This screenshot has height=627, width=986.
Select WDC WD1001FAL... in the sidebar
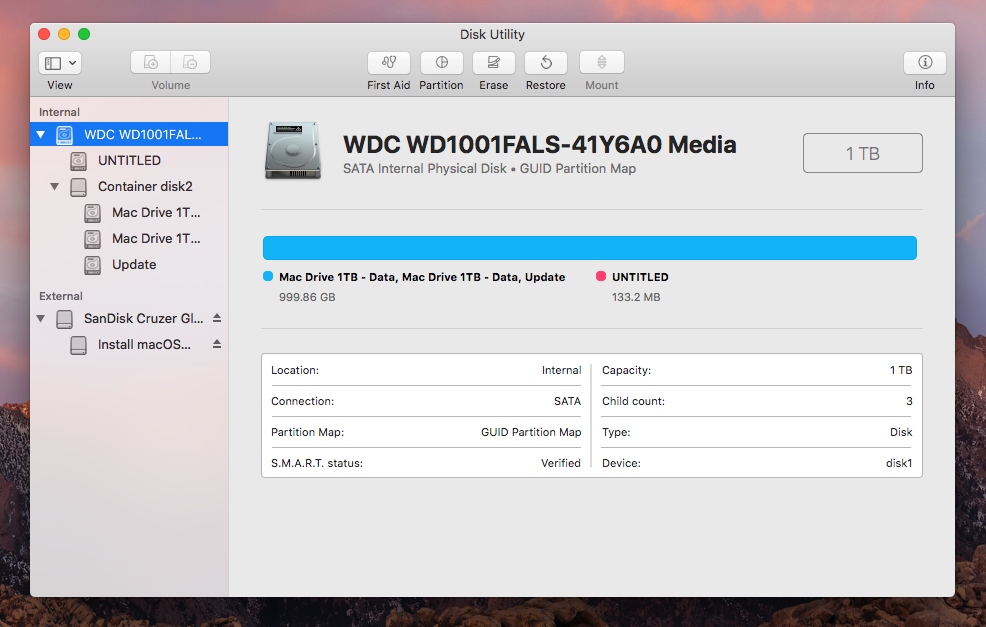click(x=129, y=135)
